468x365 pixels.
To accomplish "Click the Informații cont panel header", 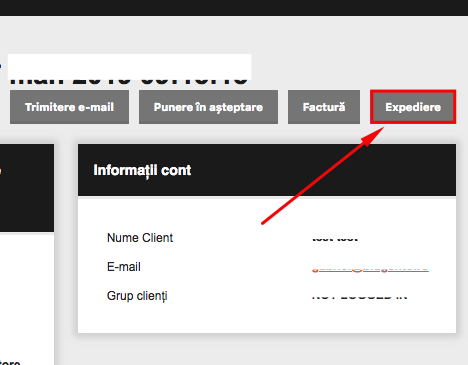I will pyautogui.click(x=267, y=170).
